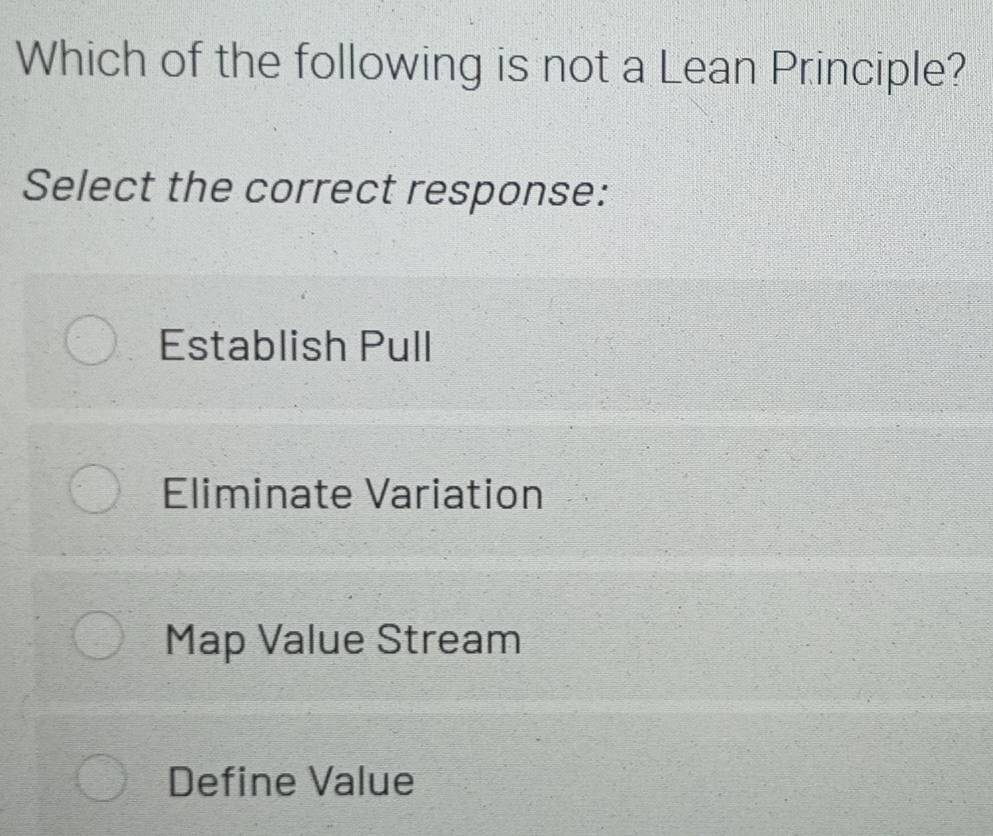Click the word 'Variation' in second option
The width and height of the screenshot is (993, 836).
click(x=453, y=494)
